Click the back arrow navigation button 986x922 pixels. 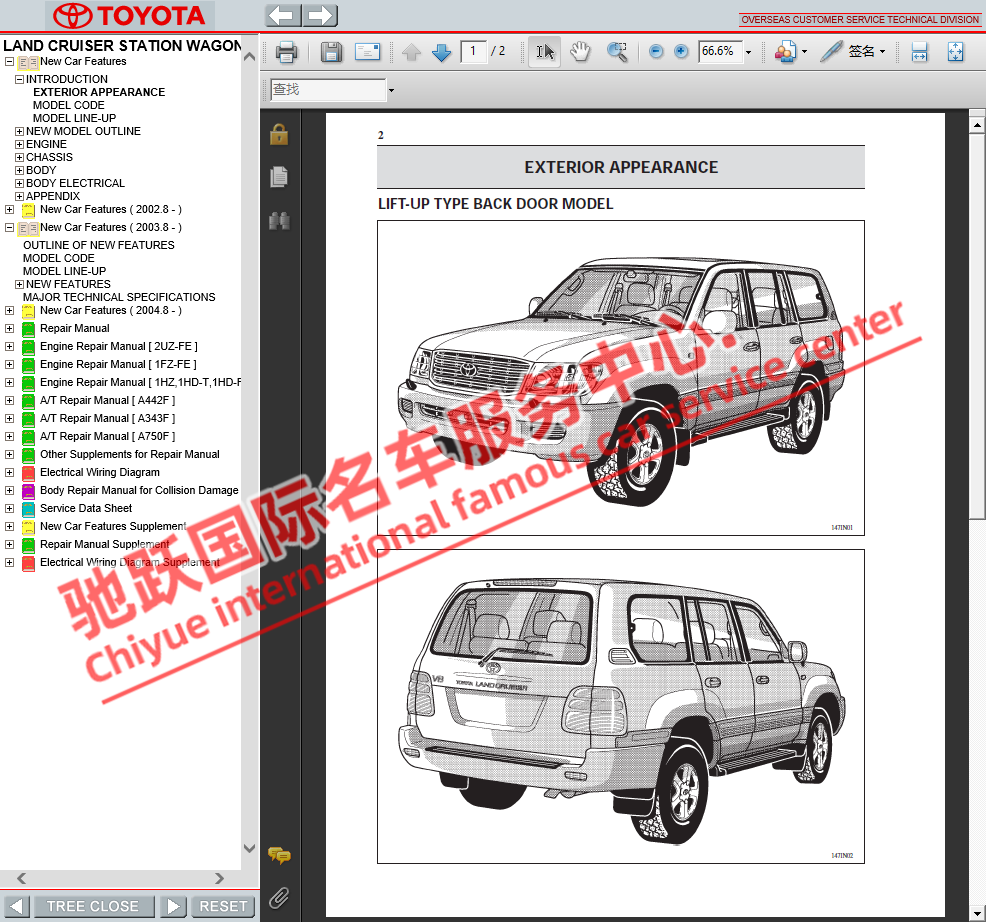pyautogui.click(x=283, y=15)
